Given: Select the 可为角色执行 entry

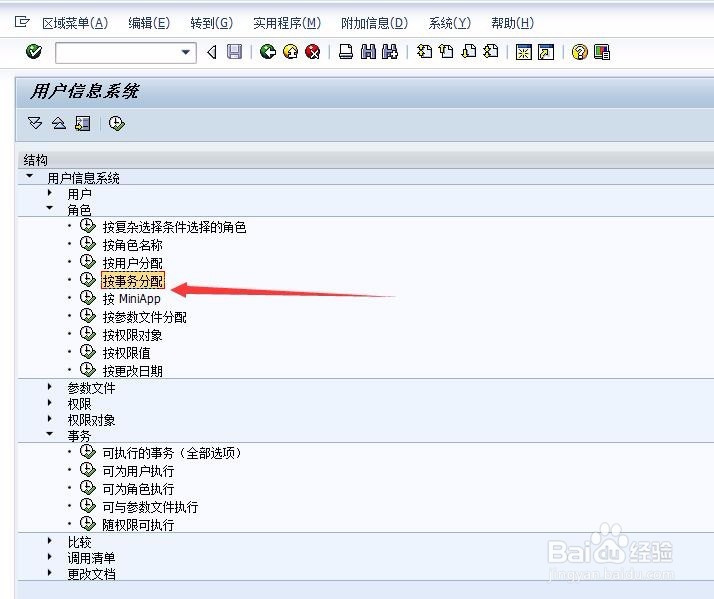Looking at the screenshot, I should (138, 489).
